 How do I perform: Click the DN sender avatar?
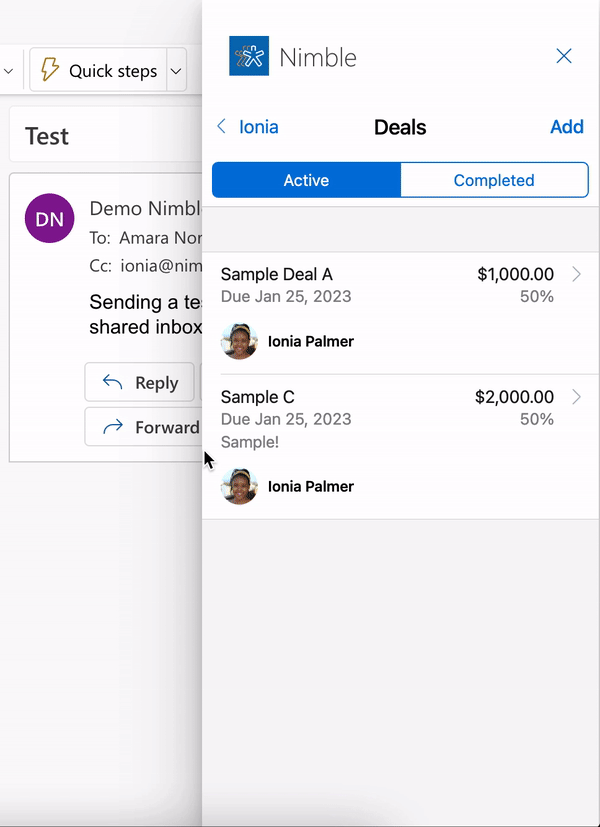[49, 218]
